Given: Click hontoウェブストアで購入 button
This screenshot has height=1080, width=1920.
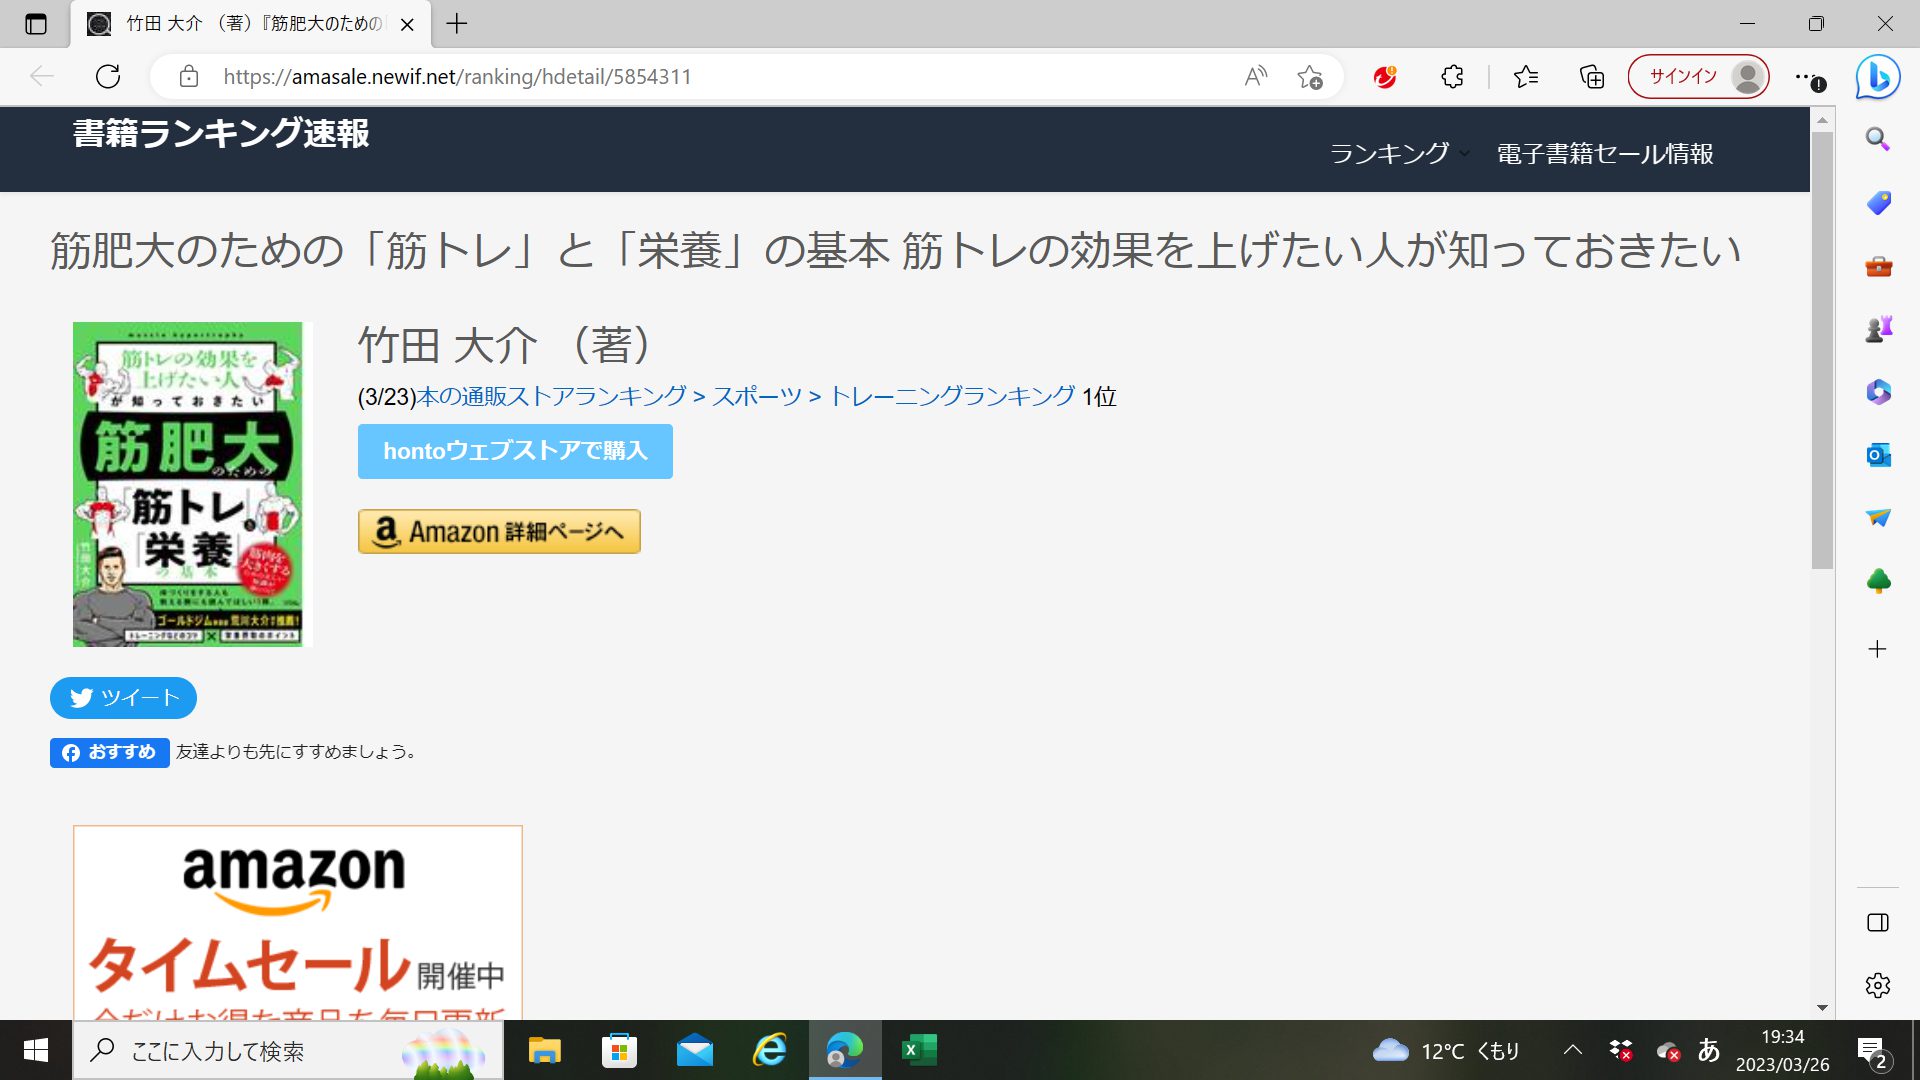Looking at the screenshot, I should [x=515, y=451].
